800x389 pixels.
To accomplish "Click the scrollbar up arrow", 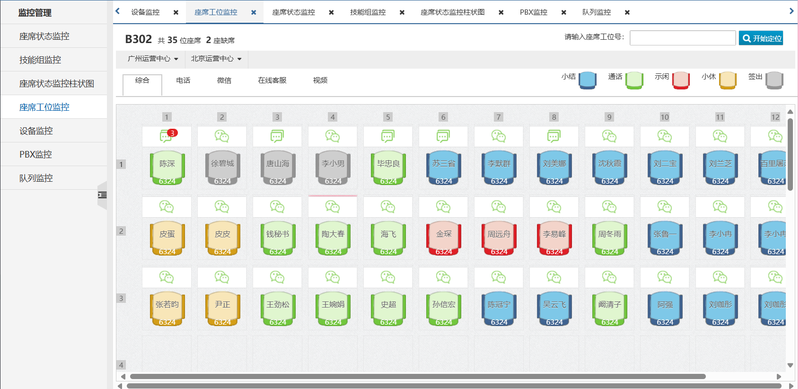I will [790, 111].
